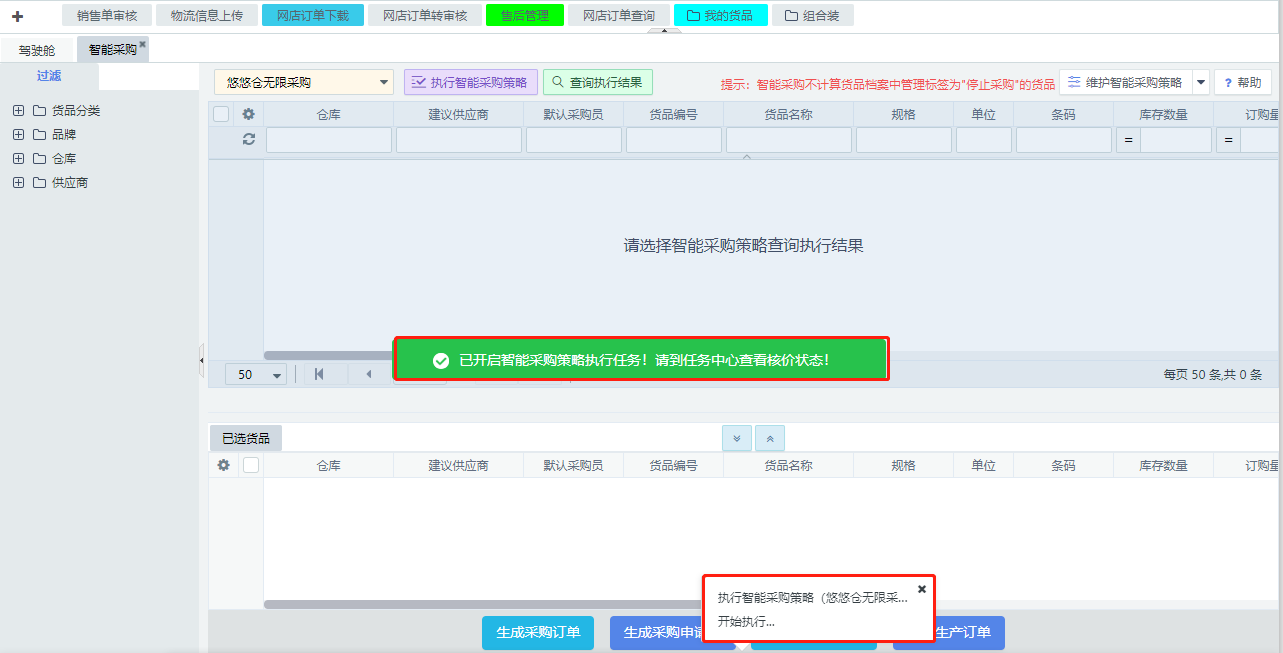Screen dimensions: 1283x653
Task: Click the gear icon in upper grid header
Action: tap(249, 115)
